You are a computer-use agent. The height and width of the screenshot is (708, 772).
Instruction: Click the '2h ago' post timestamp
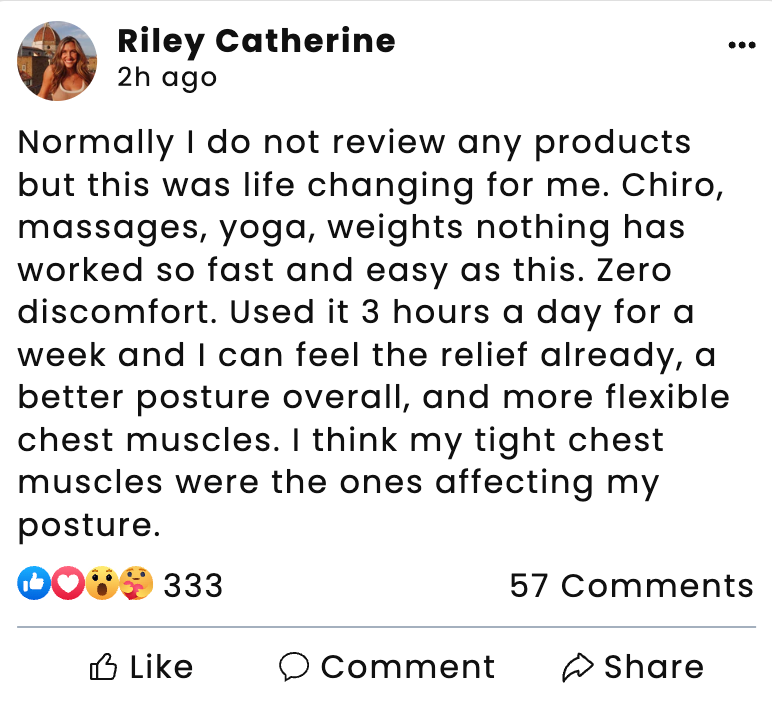pyautogui.click(x=167, y=77)
